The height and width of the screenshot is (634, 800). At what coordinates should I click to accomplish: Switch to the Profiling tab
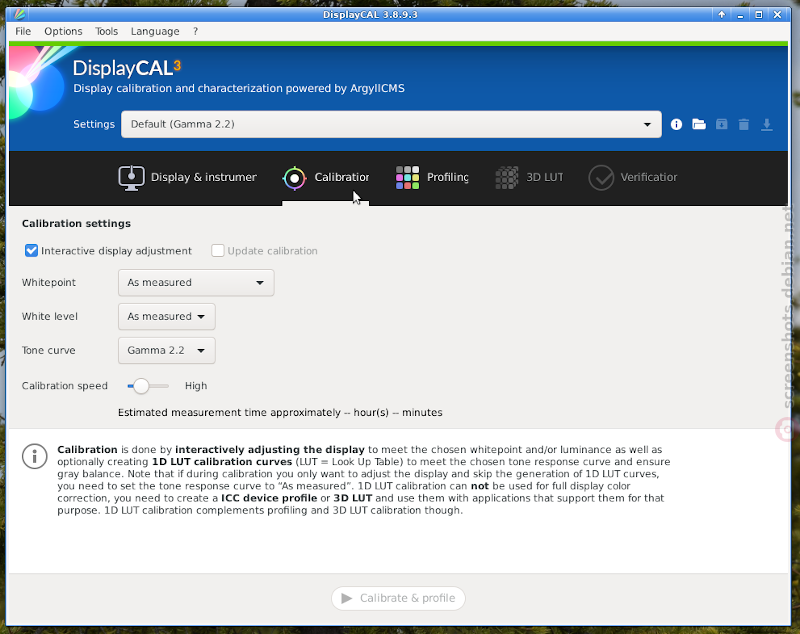pos(432,178)
